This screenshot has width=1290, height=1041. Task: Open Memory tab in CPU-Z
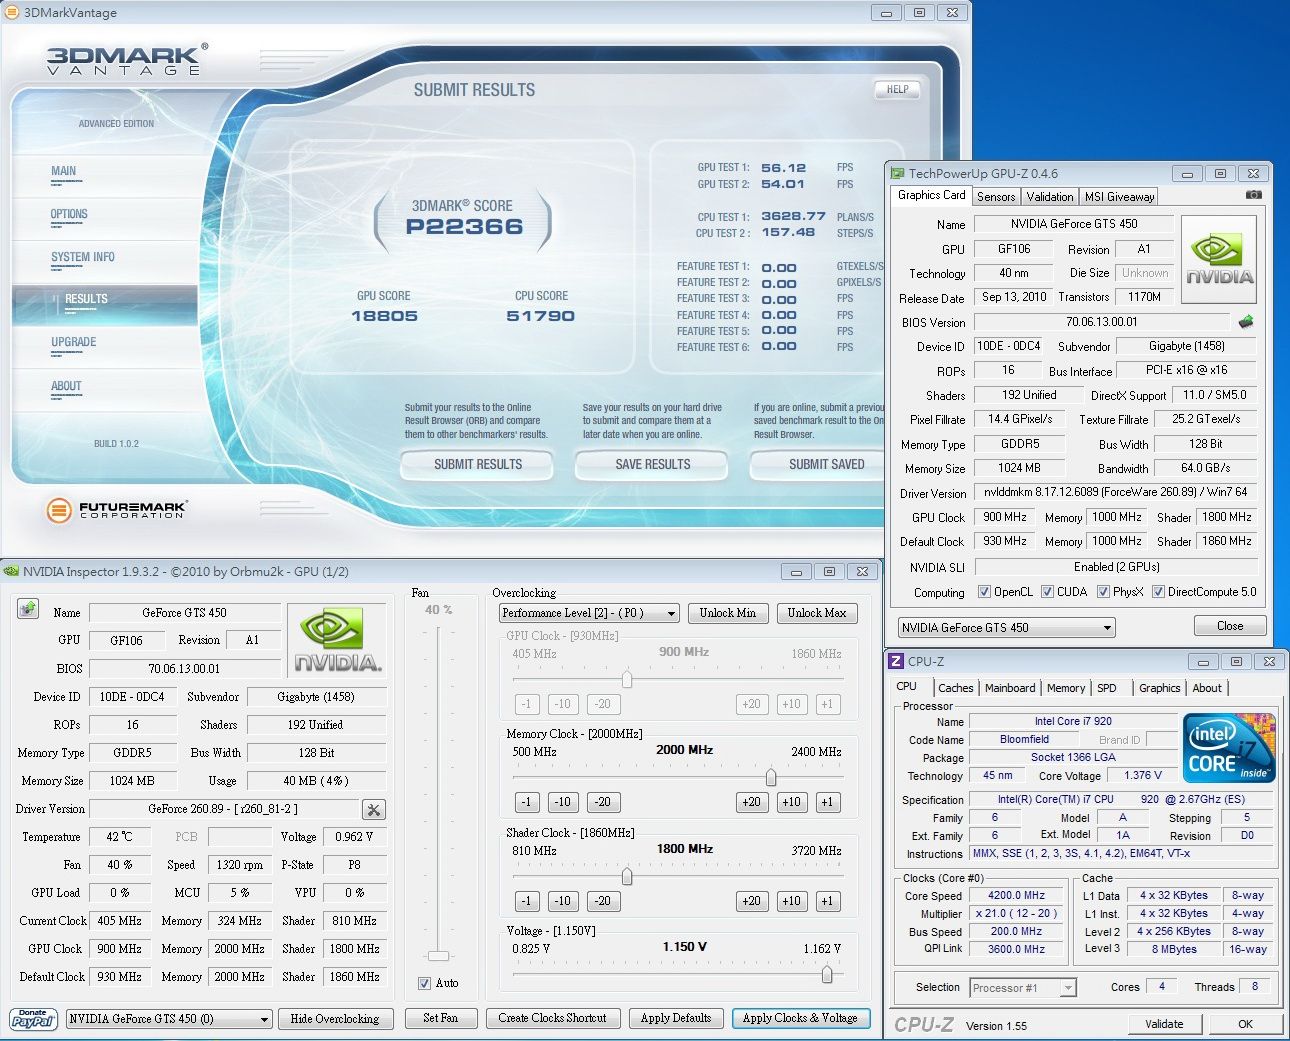point(1066,688)
